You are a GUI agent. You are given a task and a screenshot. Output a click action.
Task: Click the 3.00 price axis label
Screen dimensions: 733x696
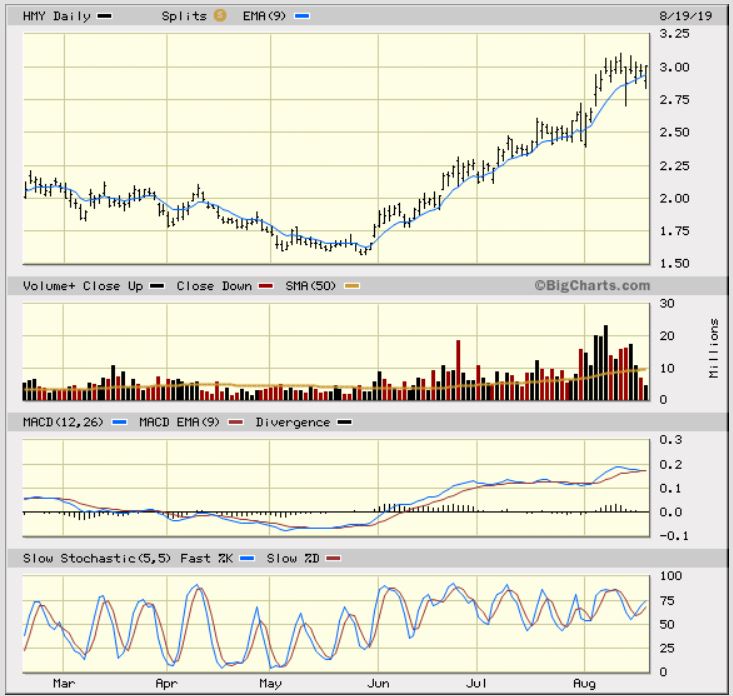677,67
